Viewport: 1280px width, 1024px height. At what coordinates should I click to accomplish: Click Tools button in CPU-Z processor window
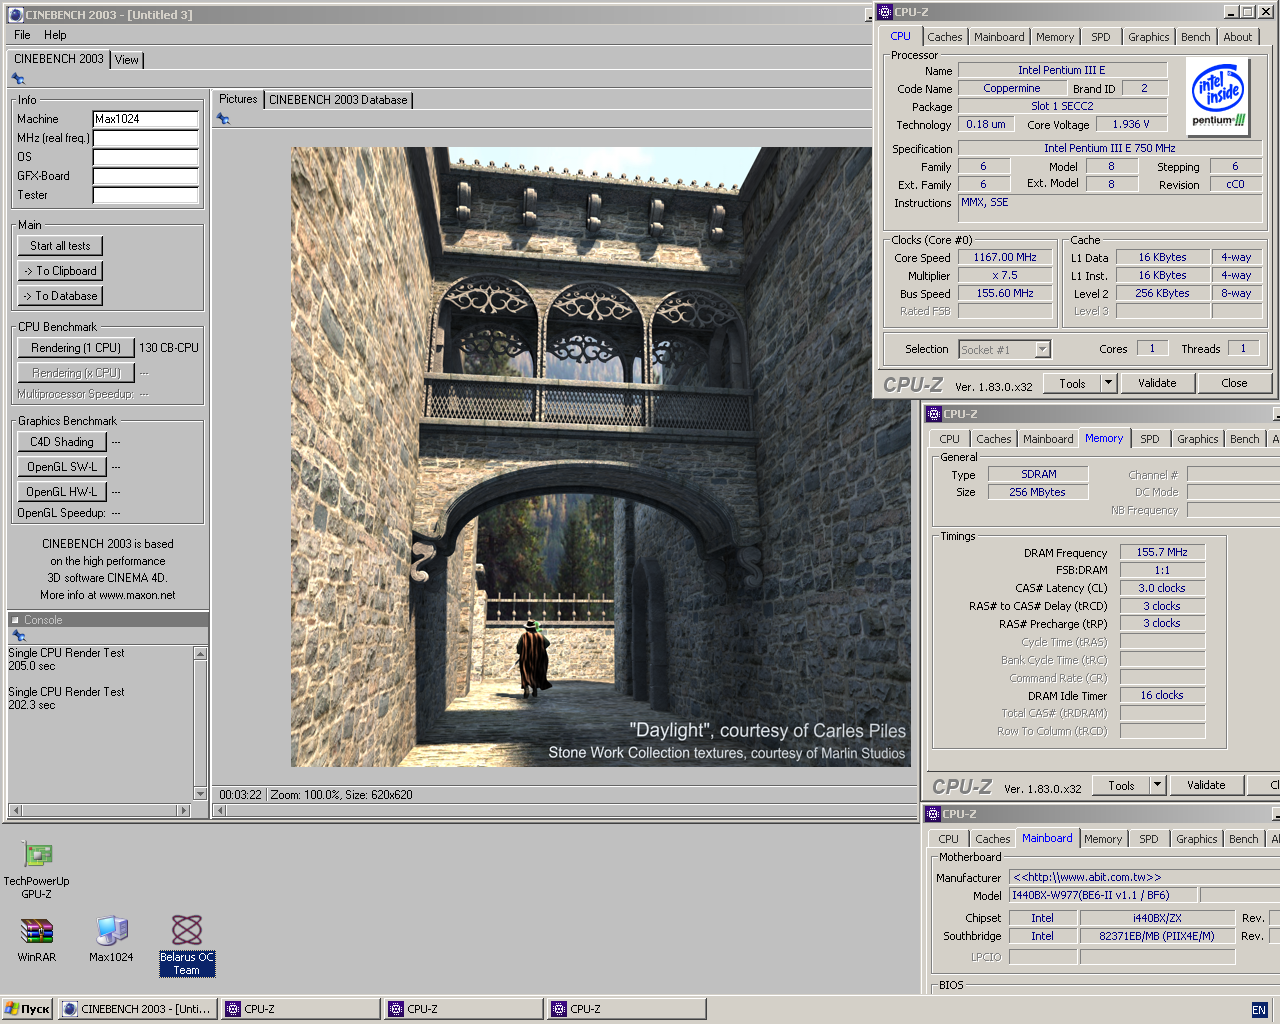tap(1073, 384)
